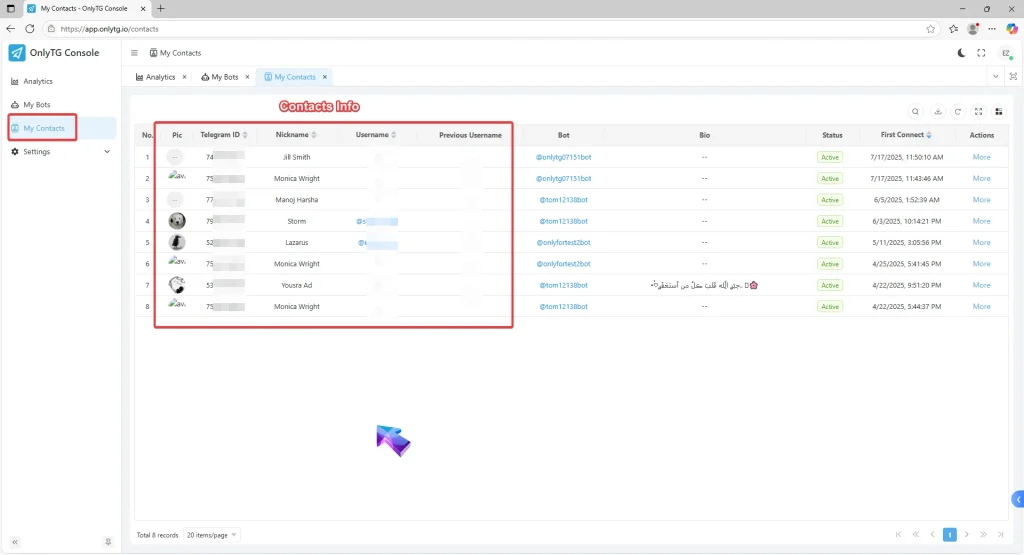Open My Bots in the sidebar
Viewport: 1024px width, 555px height.
coord(37,104)
